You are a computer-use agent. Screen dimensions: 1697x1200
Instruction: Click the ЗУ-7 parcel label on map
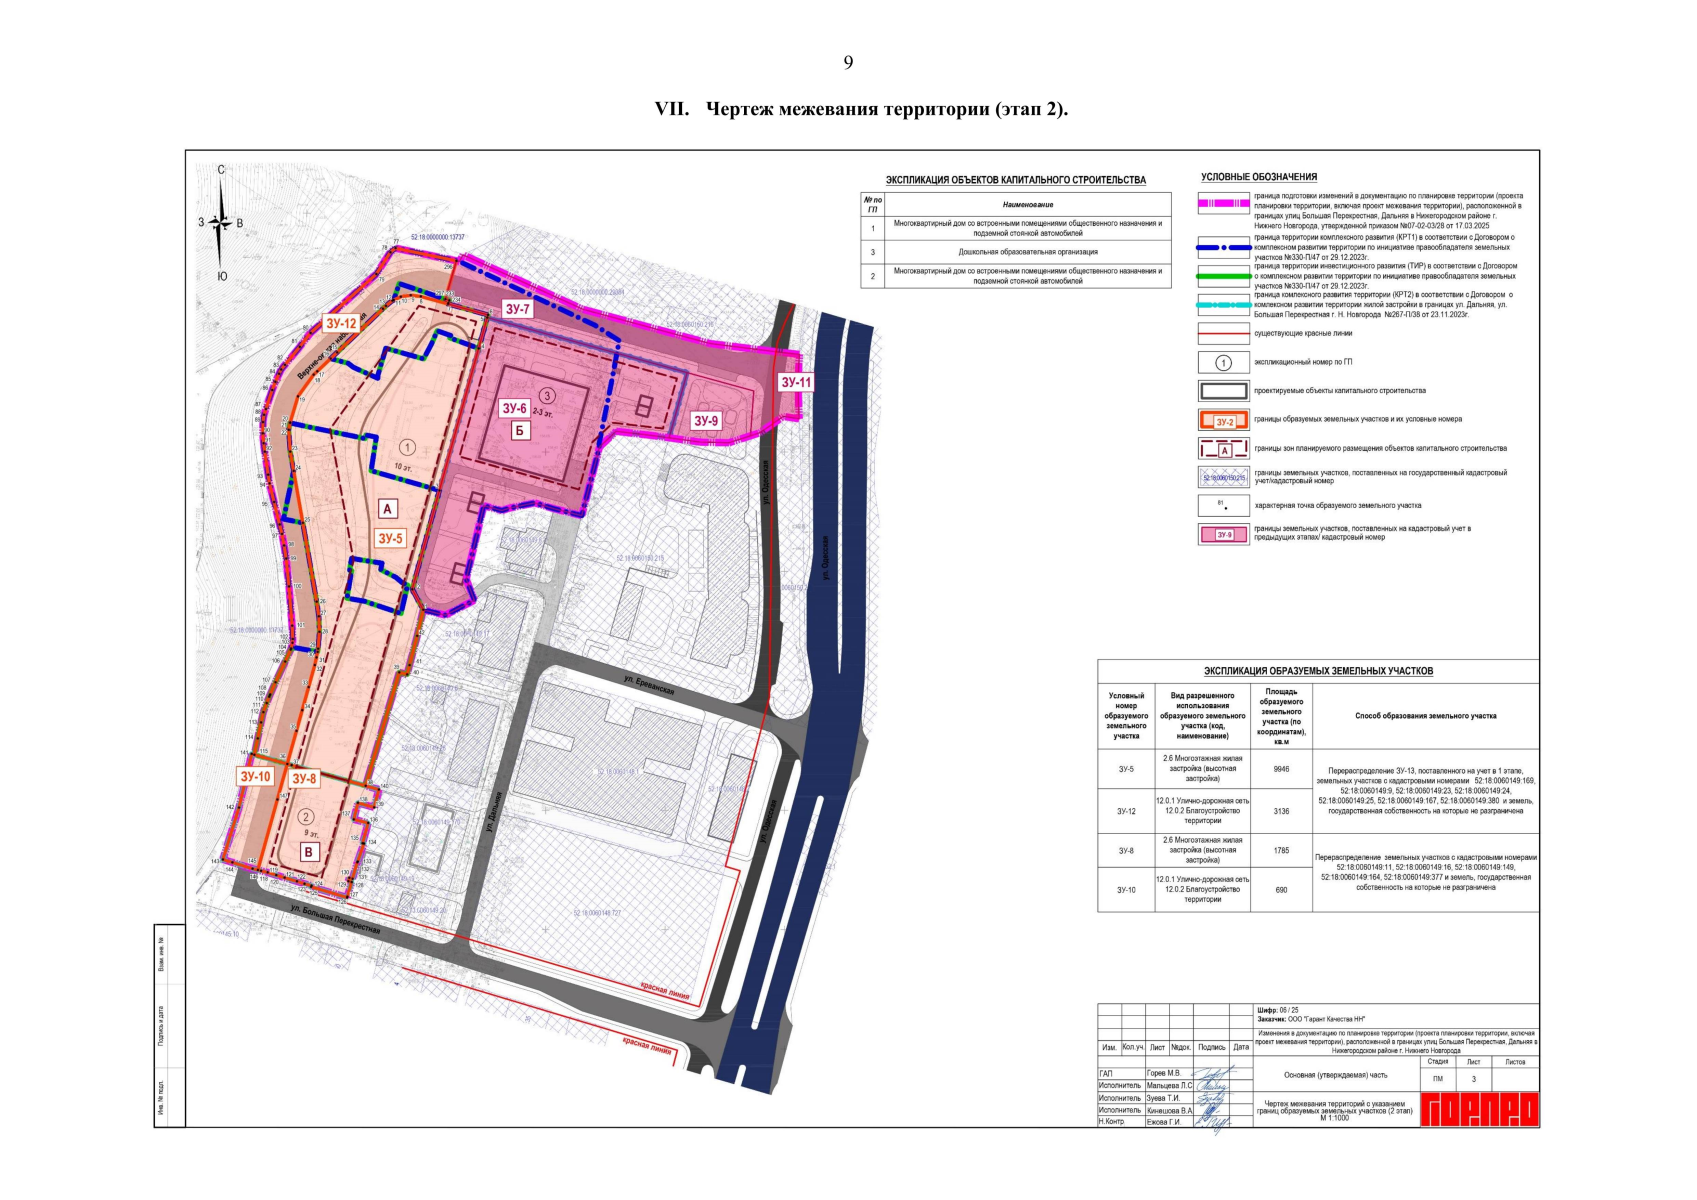517,310
